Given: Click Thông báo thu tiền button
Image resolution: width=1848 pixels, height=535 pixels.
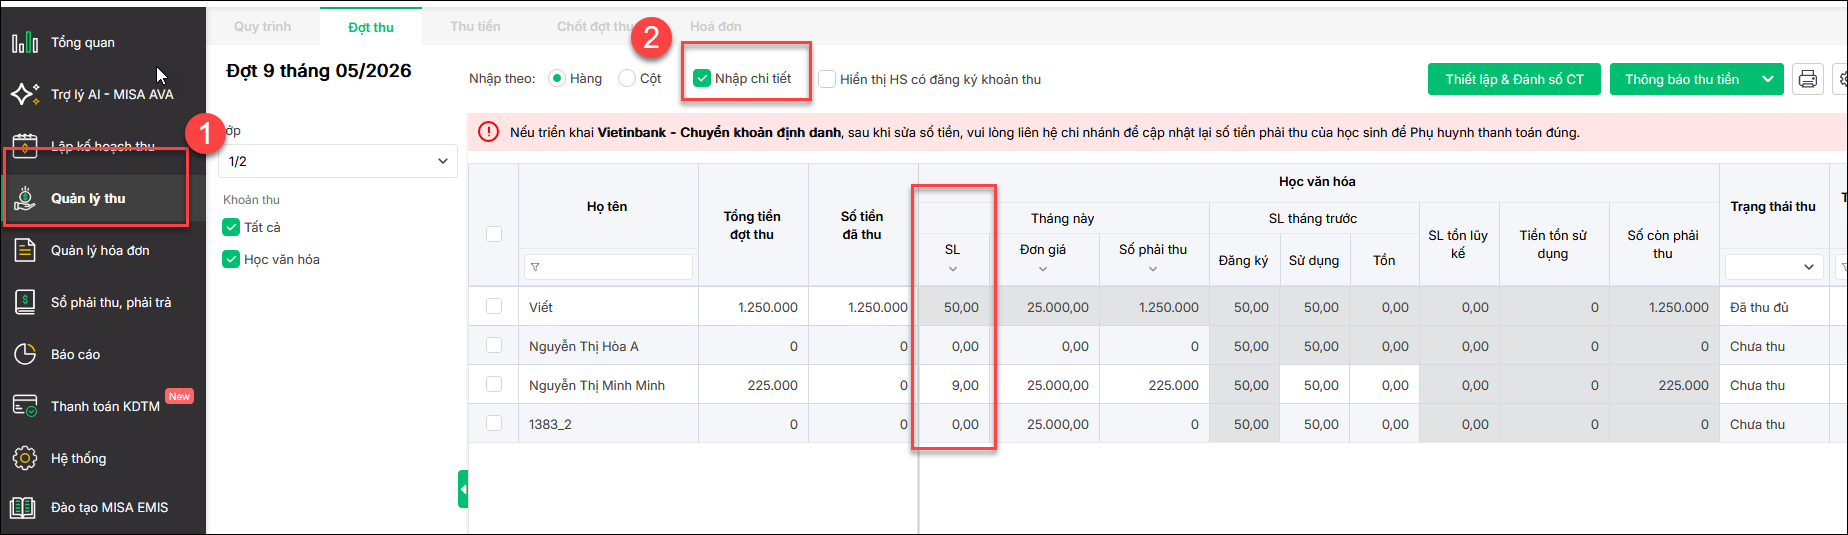Looking at the screenshot, I should coord(1682,79).
